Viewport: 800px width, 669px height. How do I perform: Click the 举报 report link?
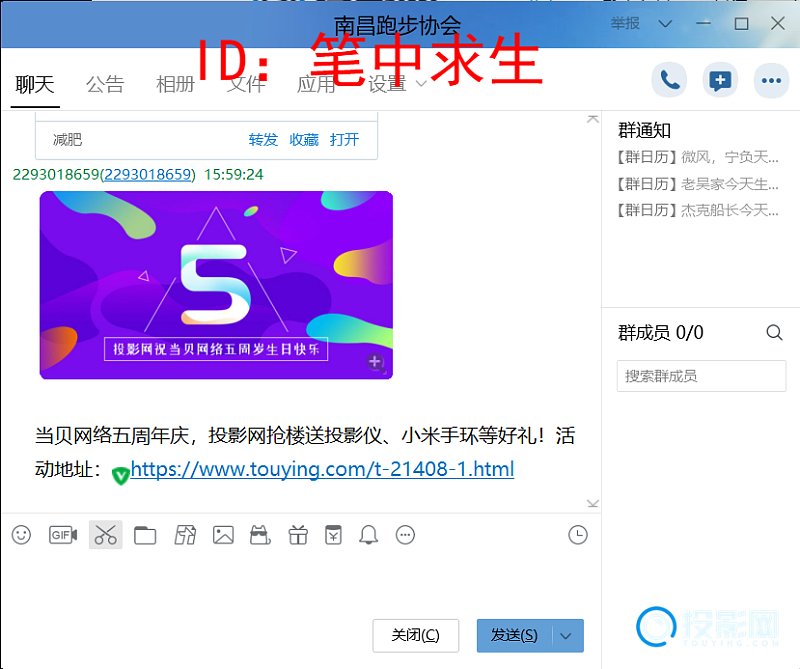(x=626, y=23)
